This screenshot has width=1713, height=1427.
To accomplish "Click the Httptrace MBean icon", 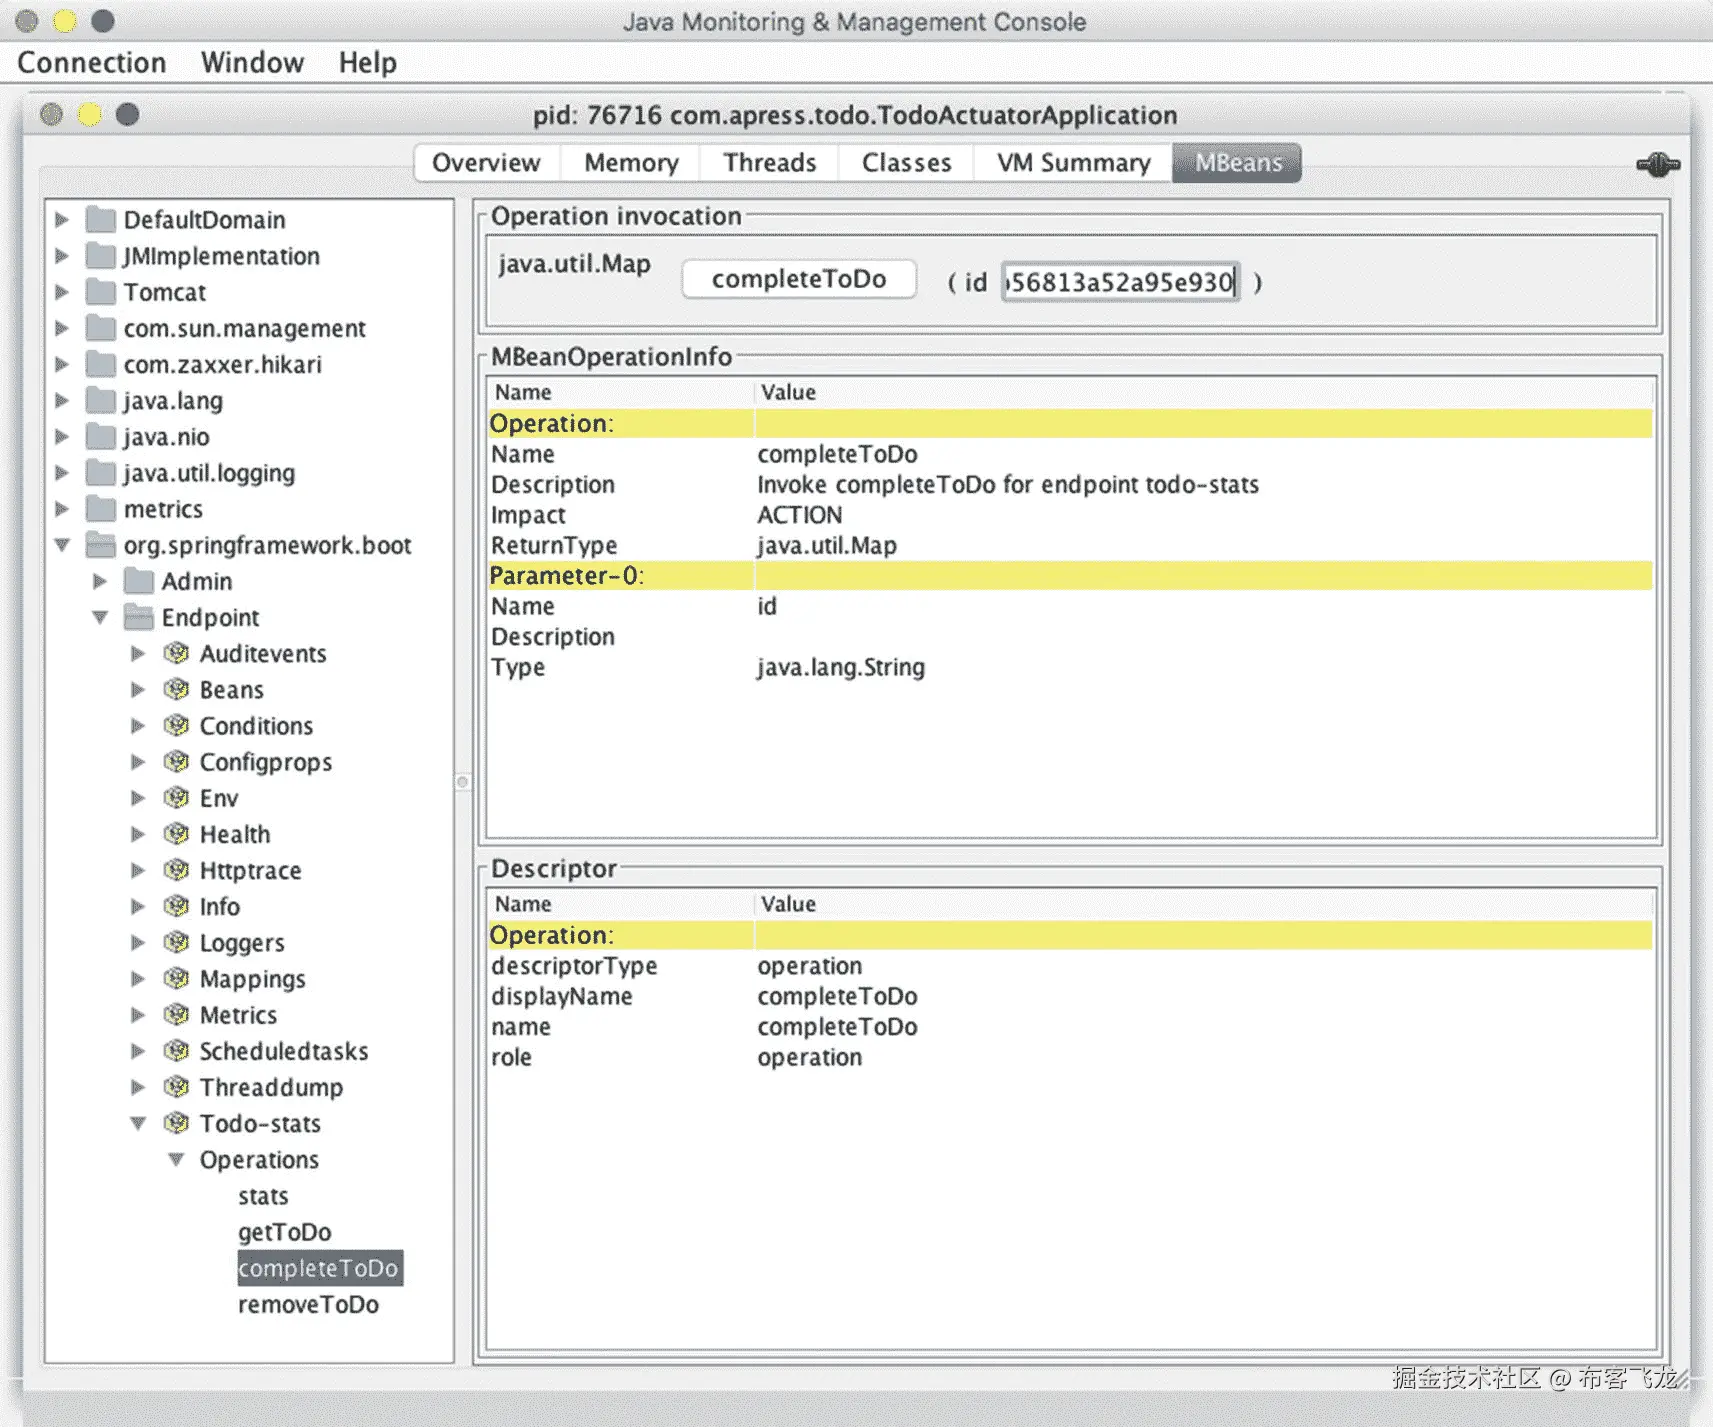I will click(x=176, y=870).
